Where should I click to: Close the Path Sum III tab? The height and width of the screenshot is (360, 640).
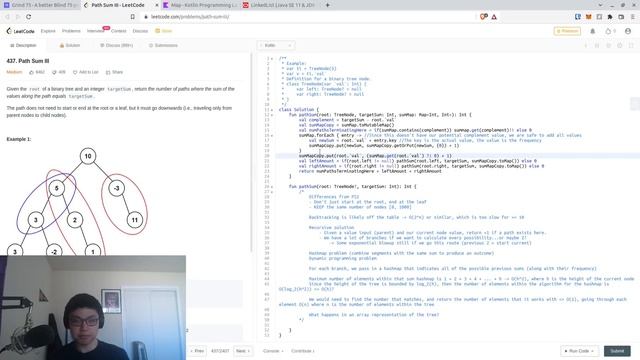[x=157, y=5]
